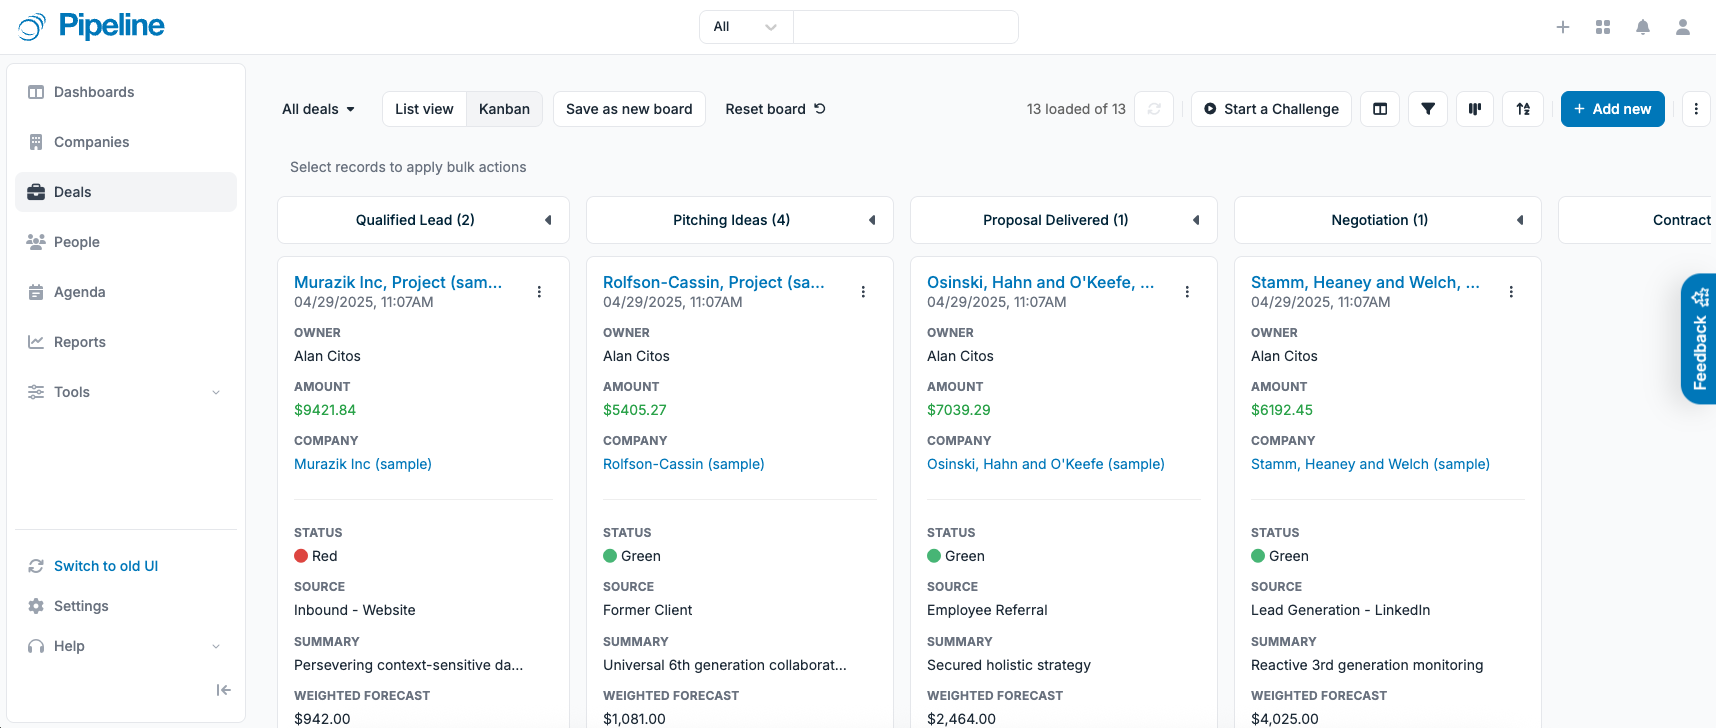Click the top search input field
The height and width of the screenshot is (728, 1716).
(x=905, y=27)
